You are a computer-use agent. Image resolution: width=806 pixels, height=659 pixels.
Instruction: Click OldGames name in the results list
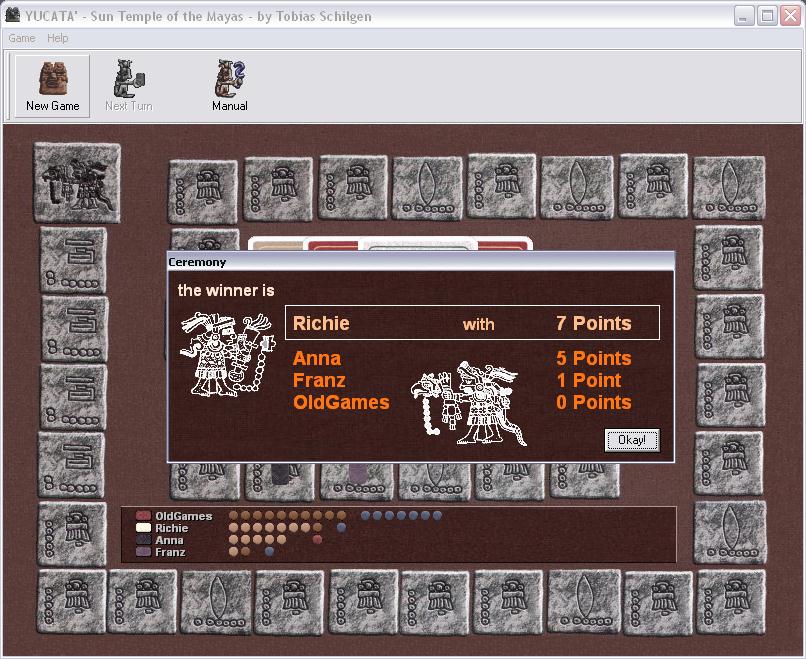(x=341, y=402)
